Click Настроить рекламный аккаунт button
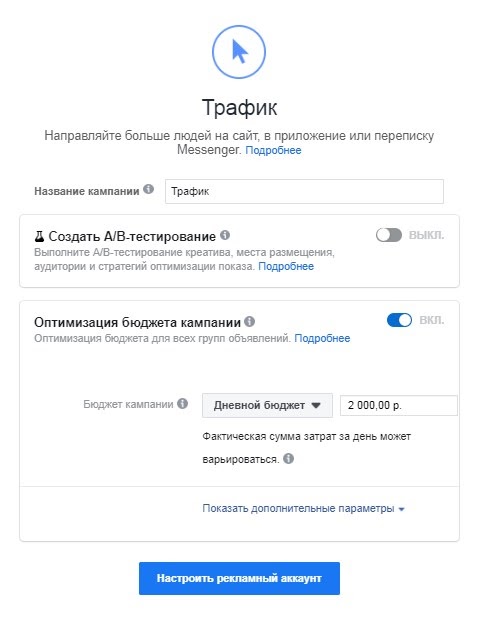Screen dimensions: 480x617 239,578
